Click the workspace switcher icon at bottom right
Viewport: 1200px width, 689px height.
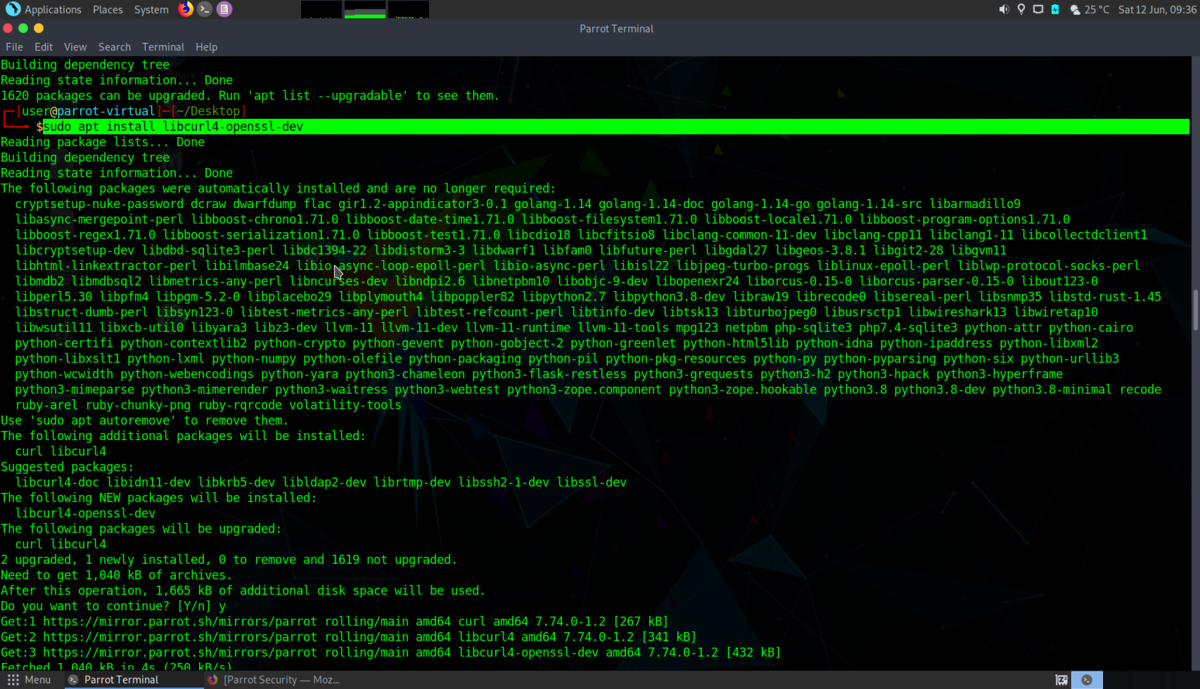[x=1087, y=680]
